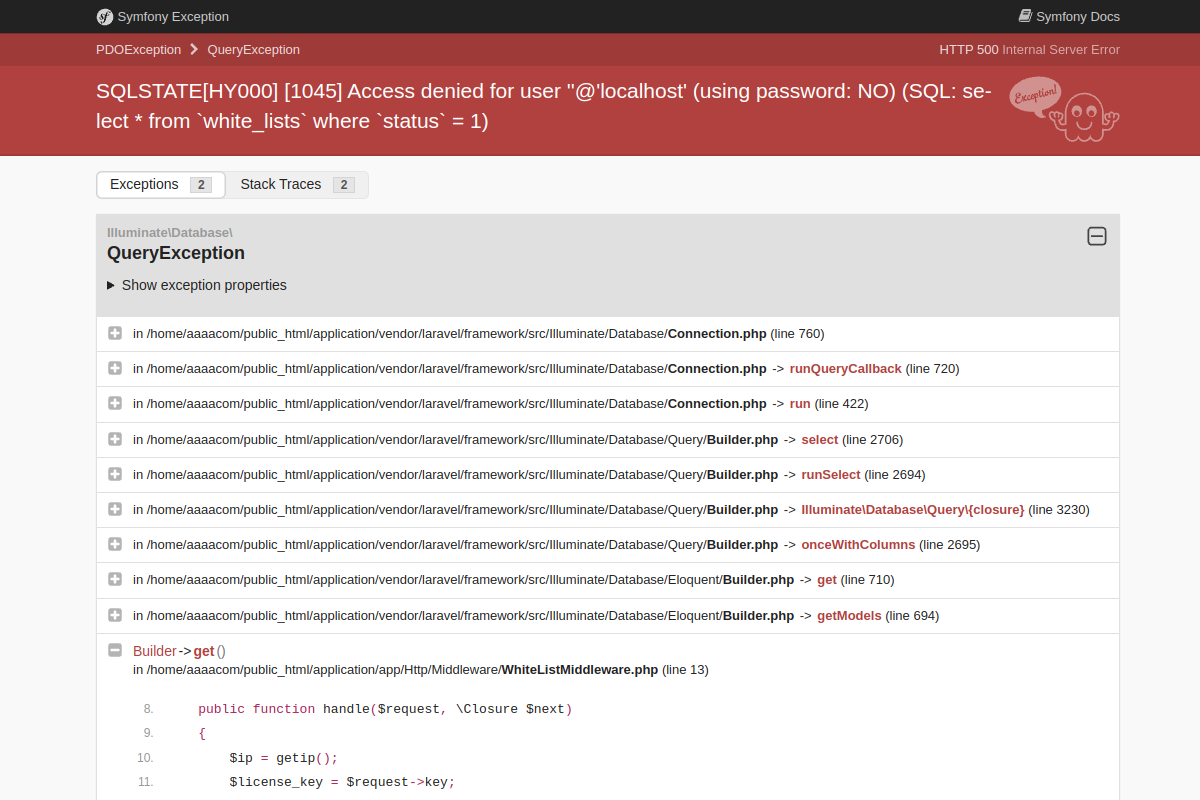The image size is (1200, 800).
Task: Expand trace getModels line 694
Action: point(115,615)
